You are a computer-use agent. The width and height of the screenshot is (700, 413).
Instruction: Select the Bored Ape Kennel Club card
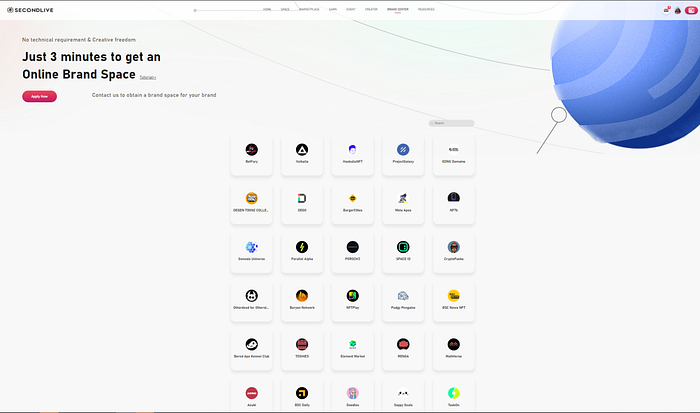[x=251, y=350]
